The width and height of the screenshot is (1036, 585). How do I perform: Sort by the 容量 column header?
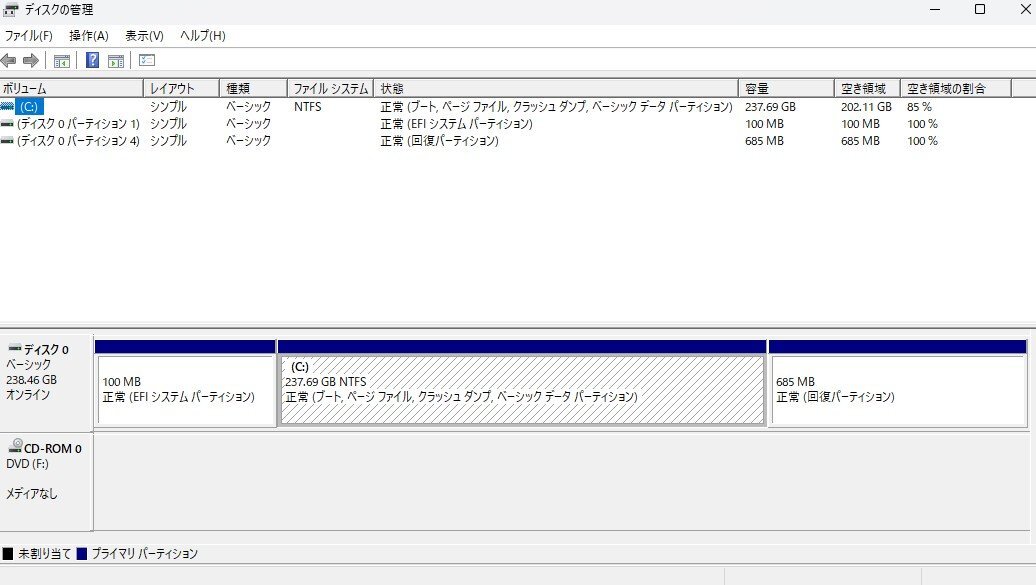click(x=786, y=89)
